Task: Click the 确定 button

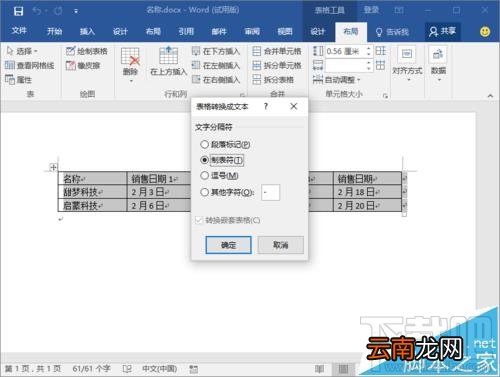Action: (229, 245)
